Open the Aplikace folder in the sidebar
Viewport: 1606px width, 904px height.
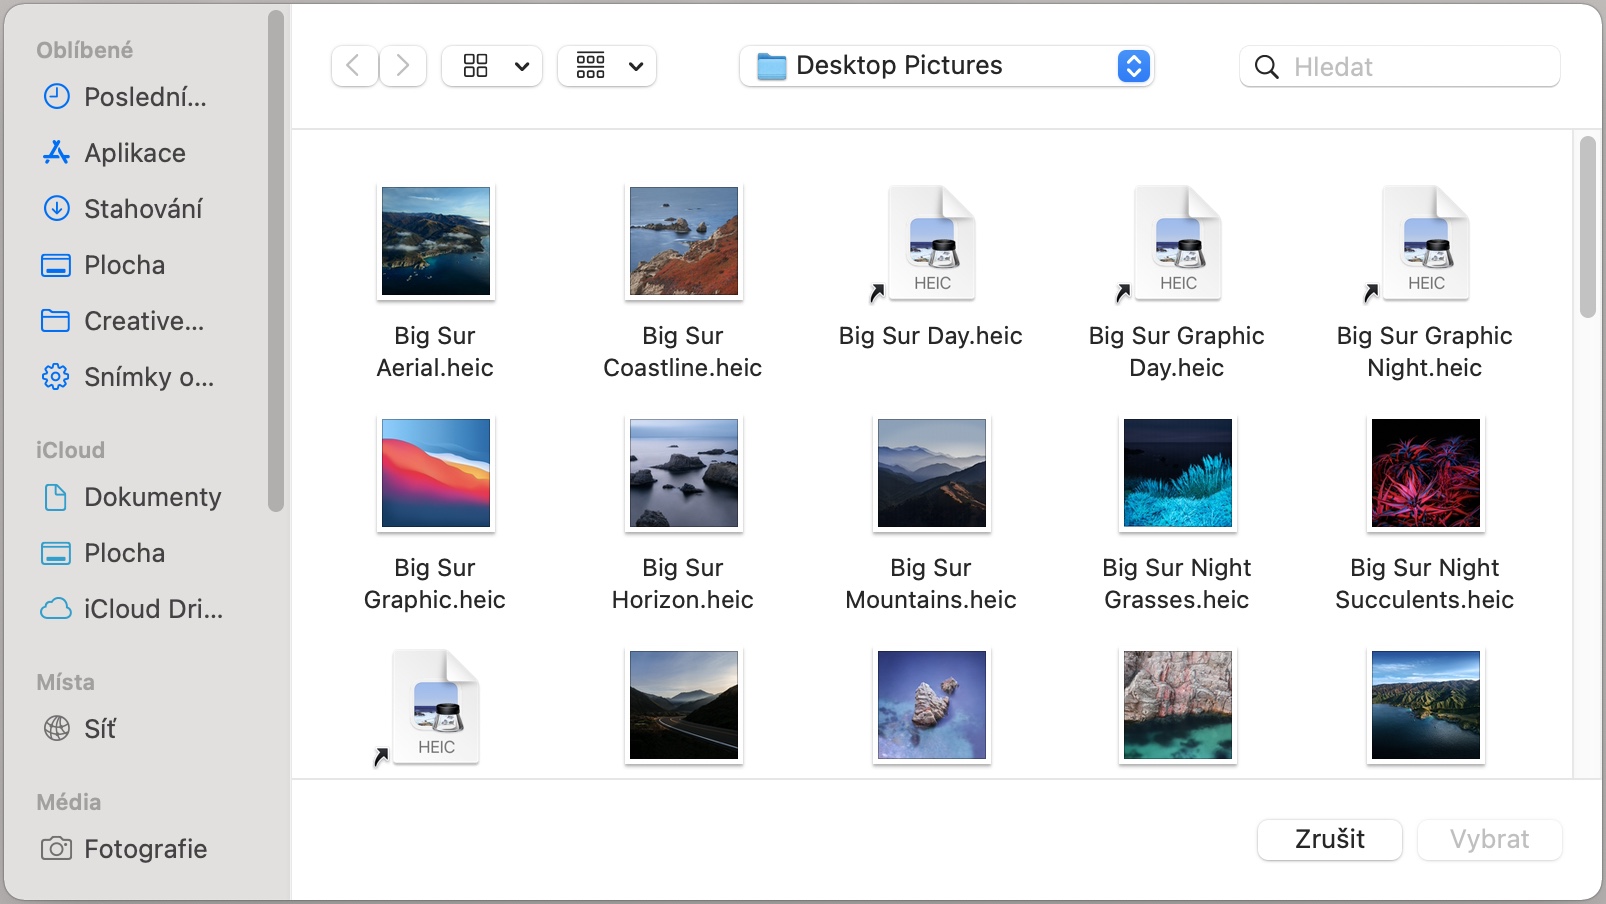tap(134, 153)
